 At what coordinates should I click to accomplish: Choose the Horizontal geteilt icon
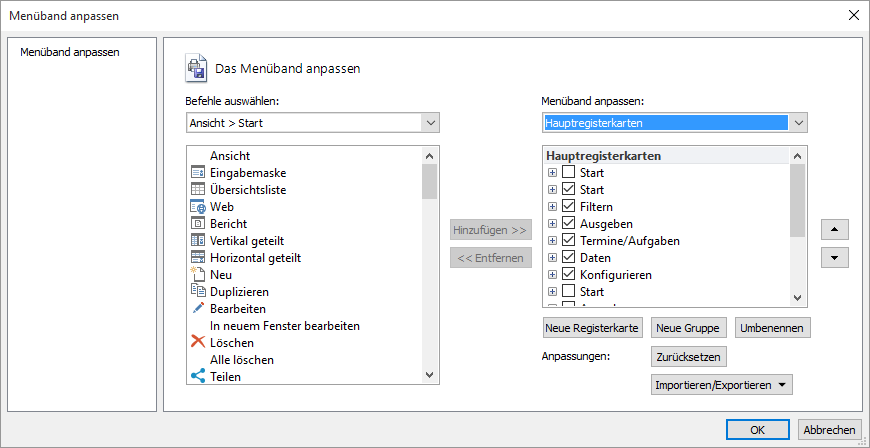(x=197, y=258)
